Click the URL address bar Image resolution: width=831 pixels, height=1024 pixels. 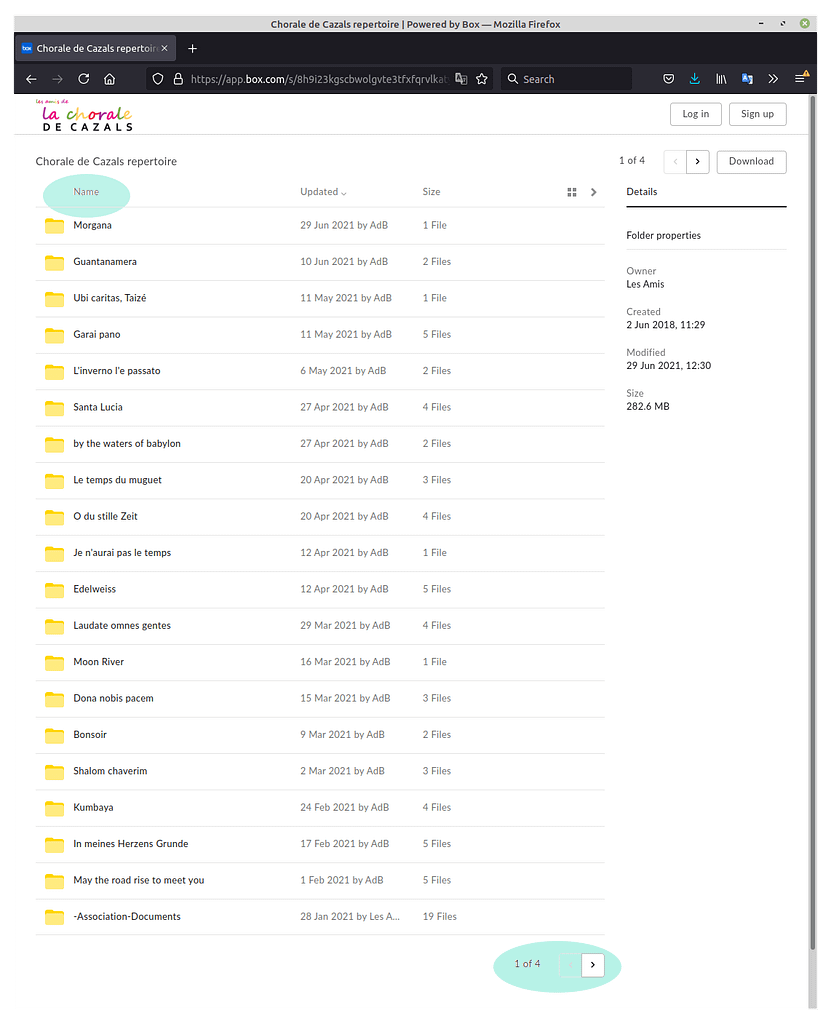[319, 79]
